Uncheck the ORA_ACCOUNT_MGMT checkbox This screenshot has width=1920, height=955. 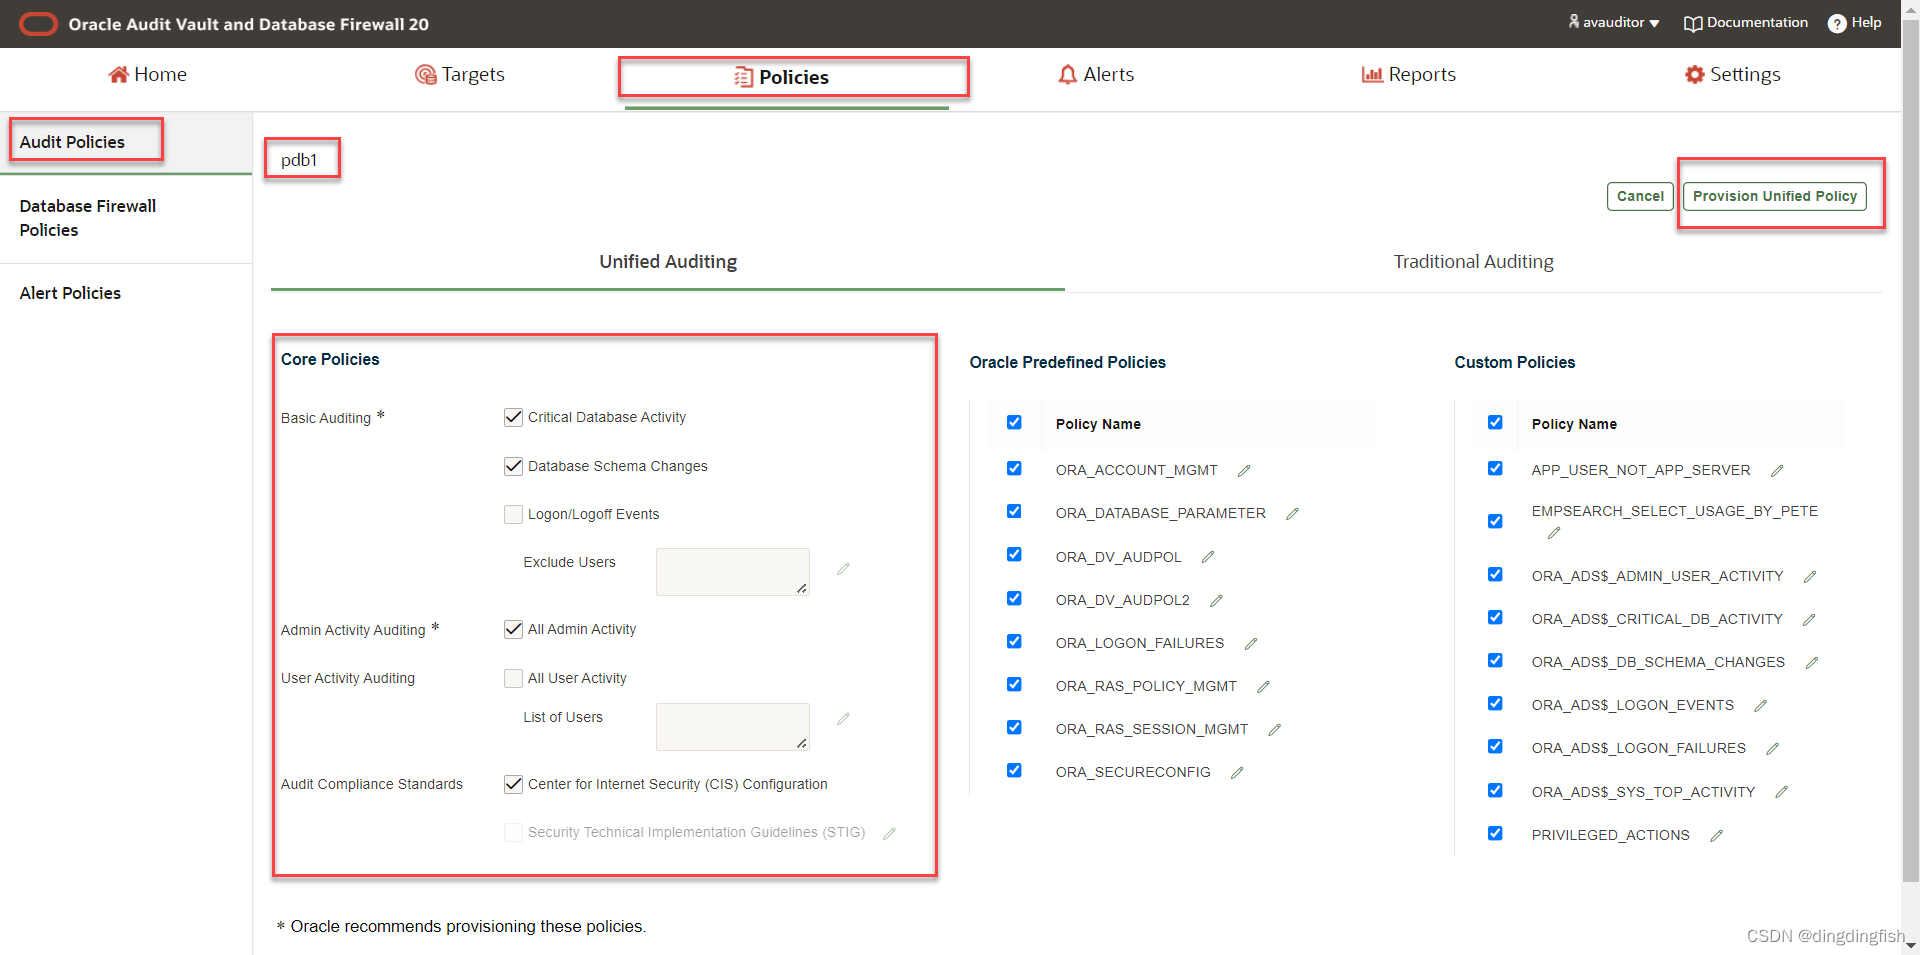coord(1014,468)
